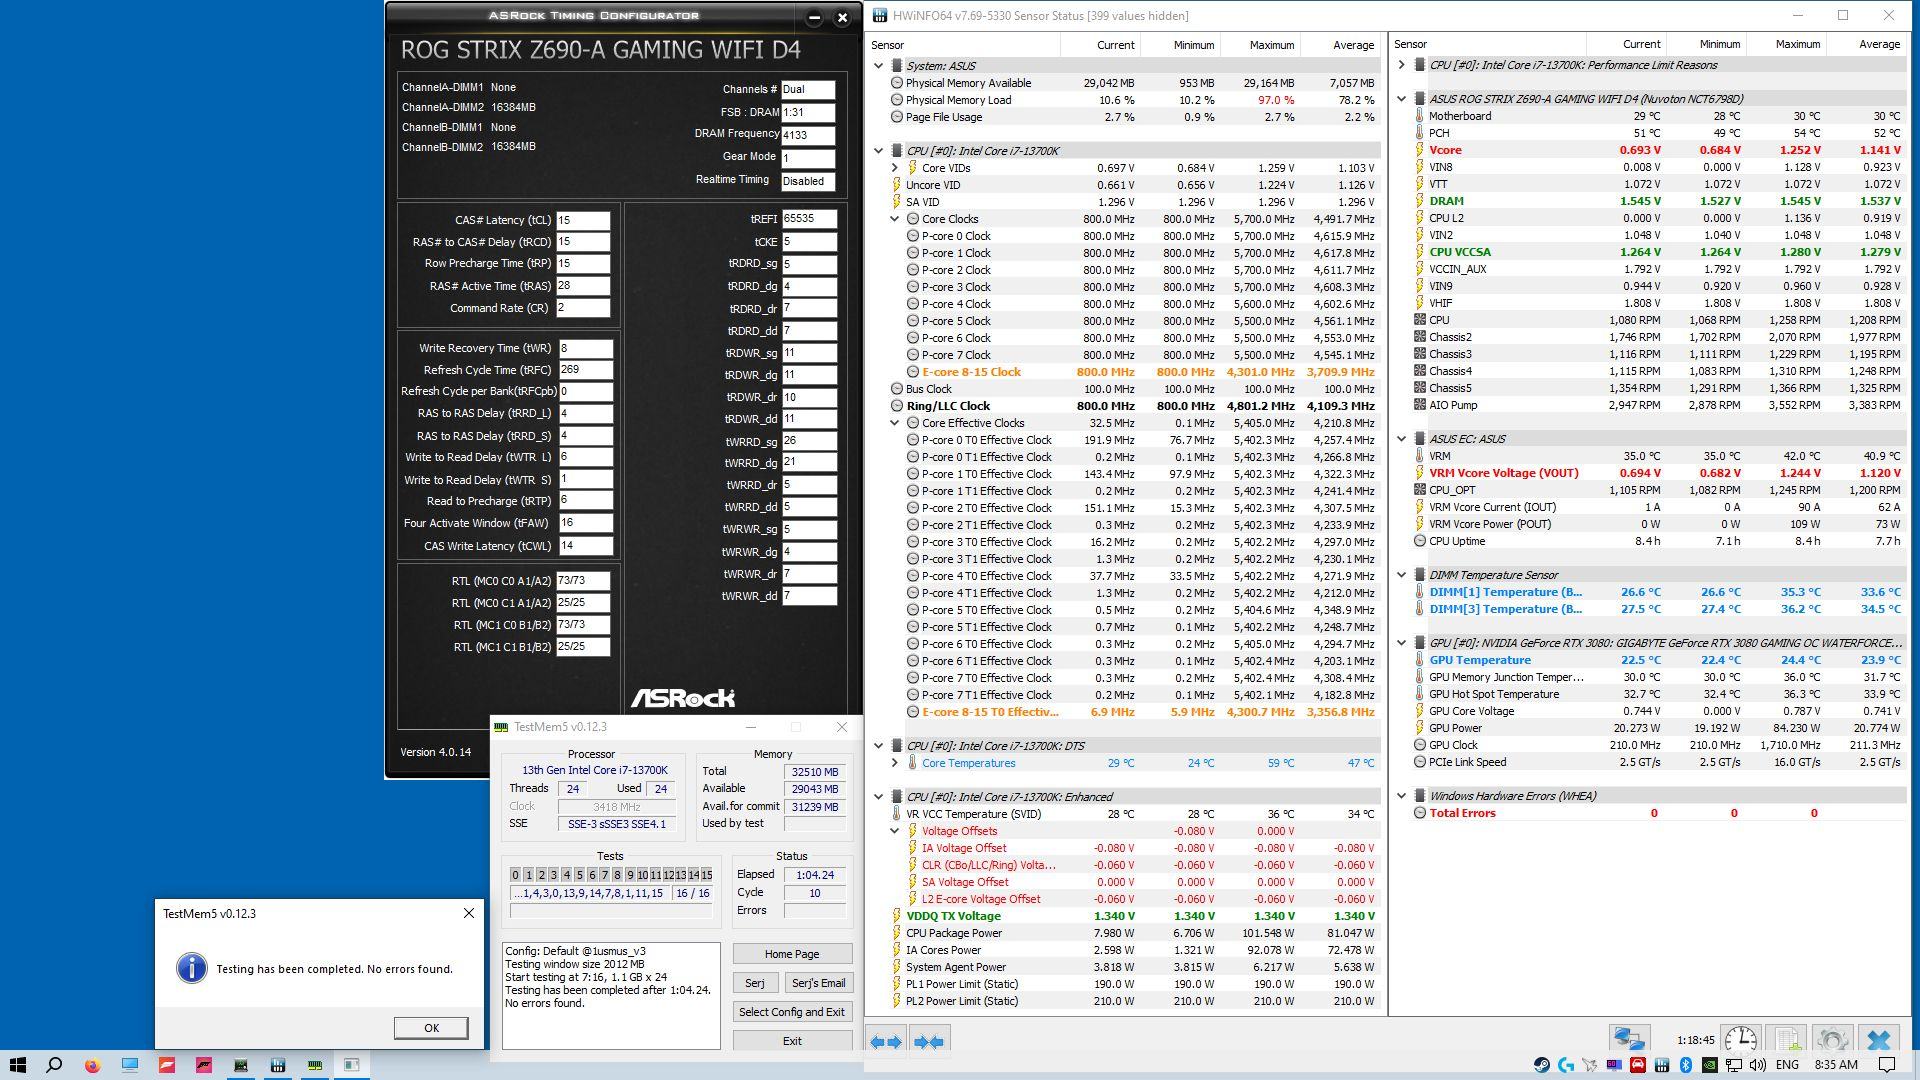Click the DRAM Frequency field
This screenshot has height=1080, width=1920.
(x=808, y=135)
